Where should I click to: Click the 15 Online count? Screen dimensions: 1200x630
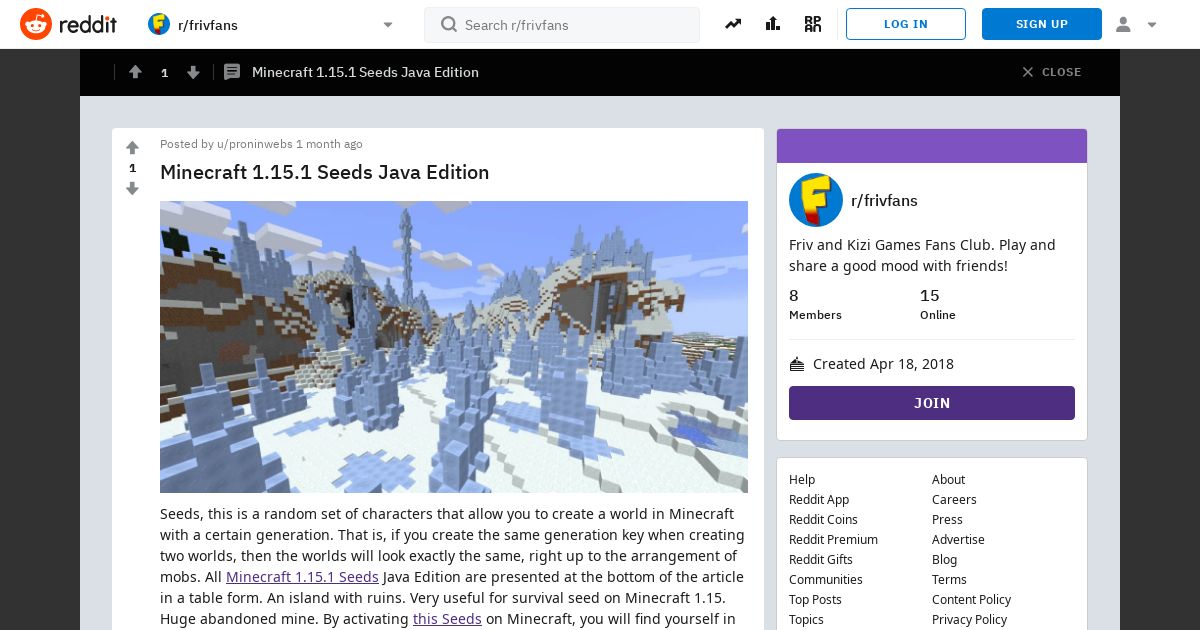click(x=938, y=304)
